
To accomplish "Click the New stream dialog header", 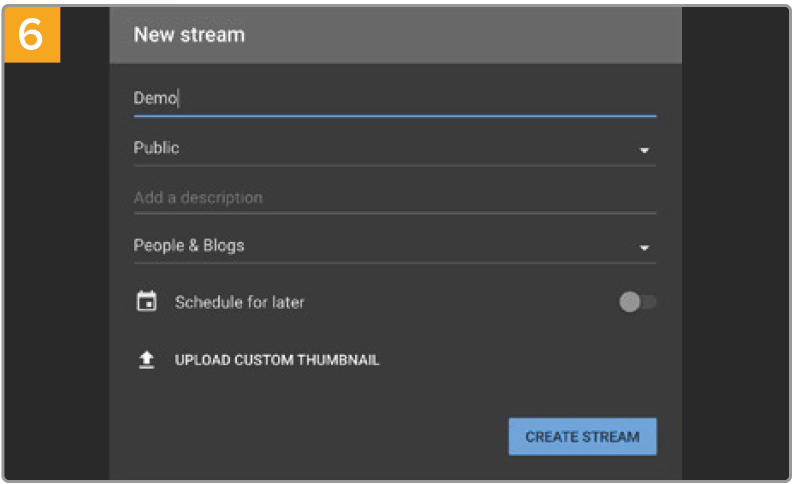I will coord(190,35).
